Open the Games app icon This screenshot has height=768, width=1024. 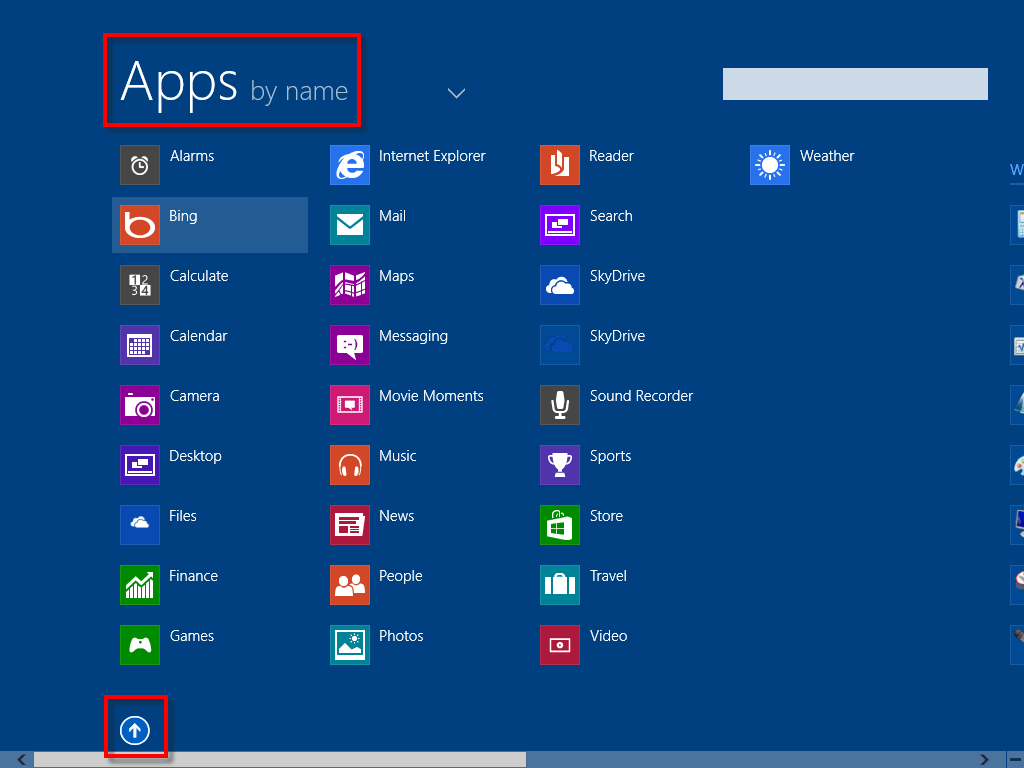tap(140, 645)
